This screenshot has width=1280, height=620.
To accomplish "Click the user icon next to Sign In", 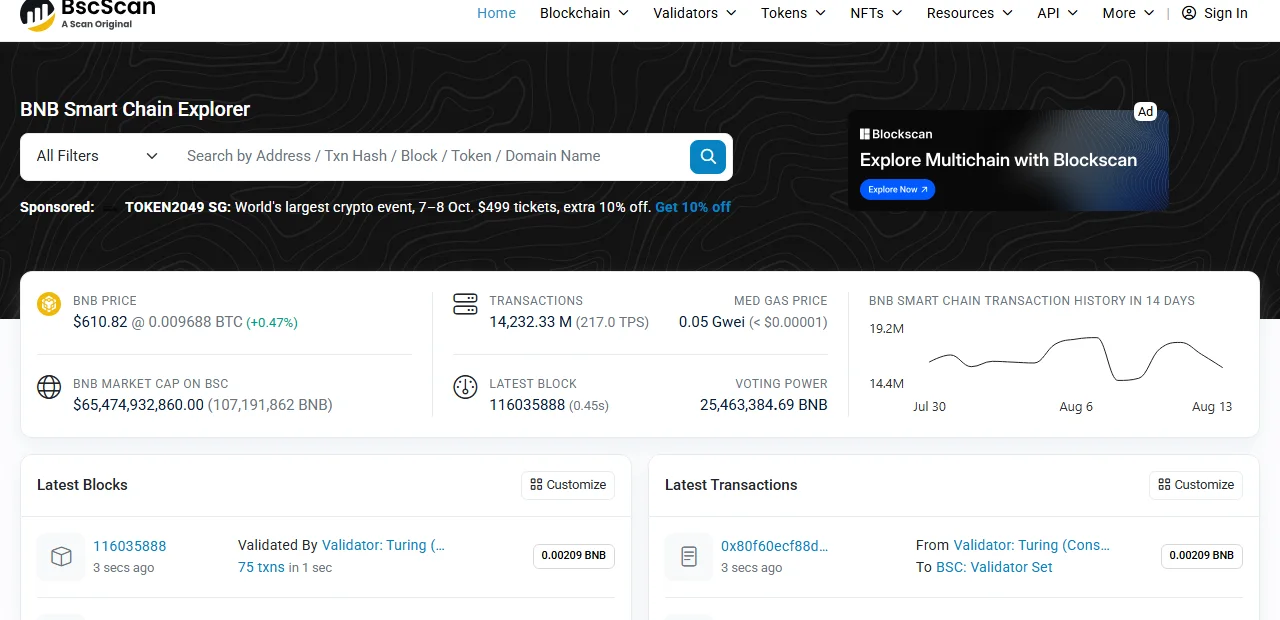I will pos(1189,13).
